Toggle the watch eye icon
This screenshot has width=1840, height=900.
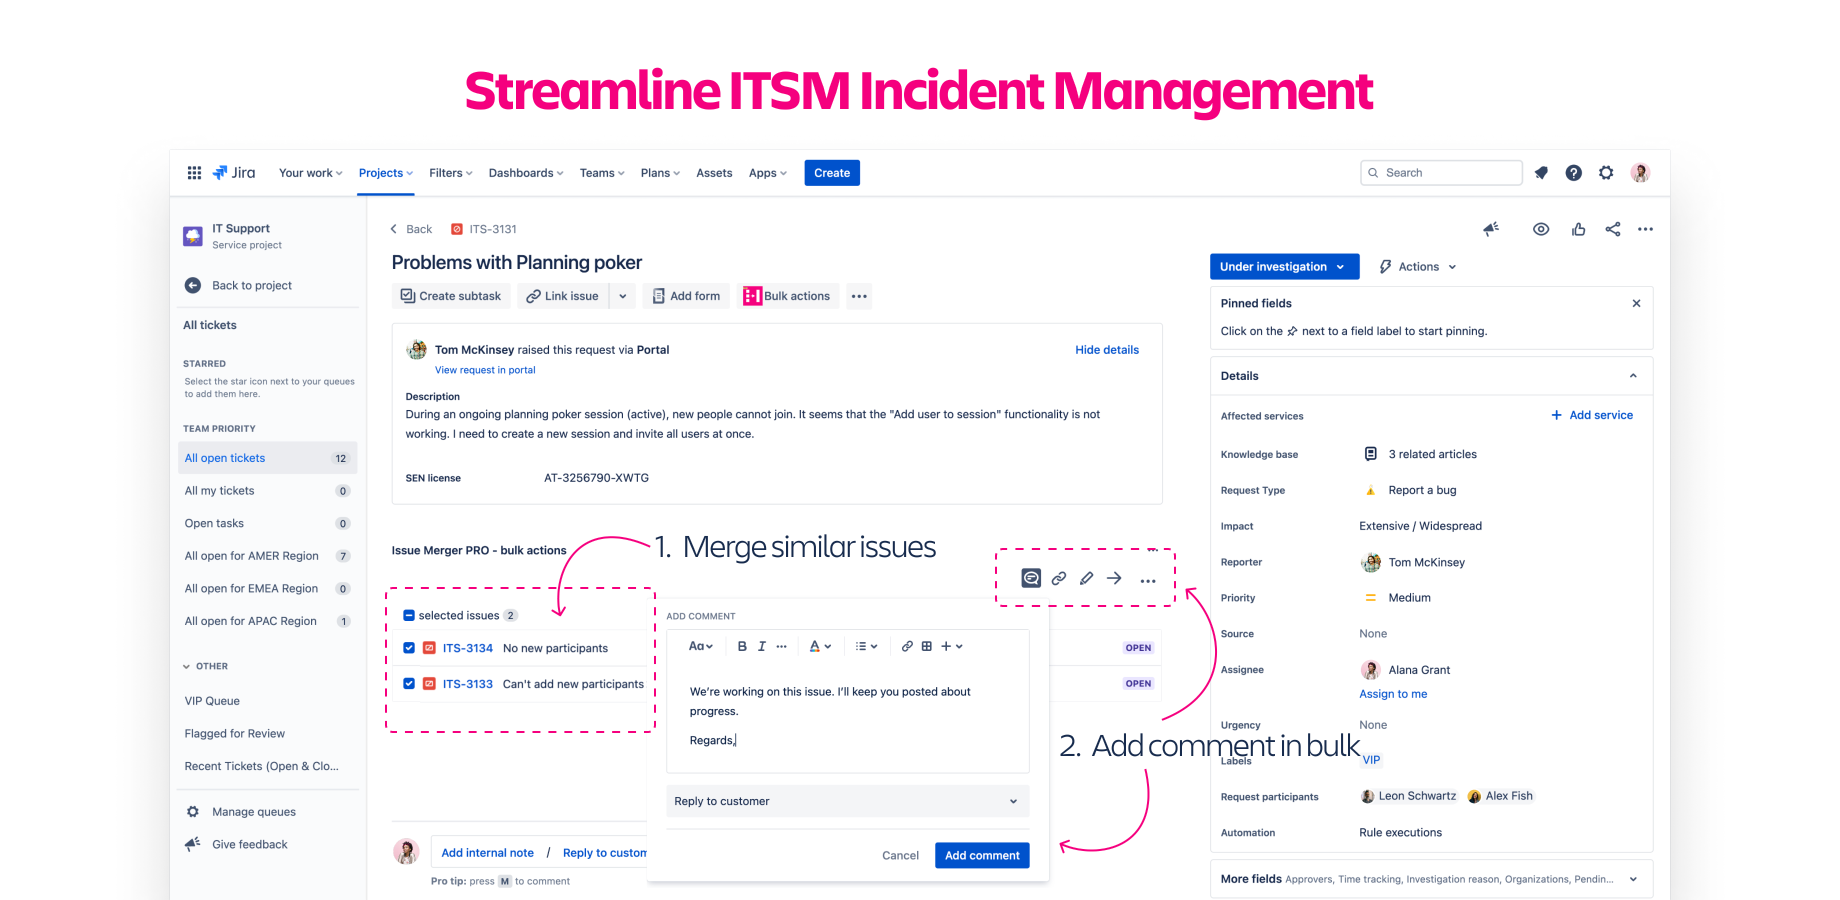(1541, 229)
